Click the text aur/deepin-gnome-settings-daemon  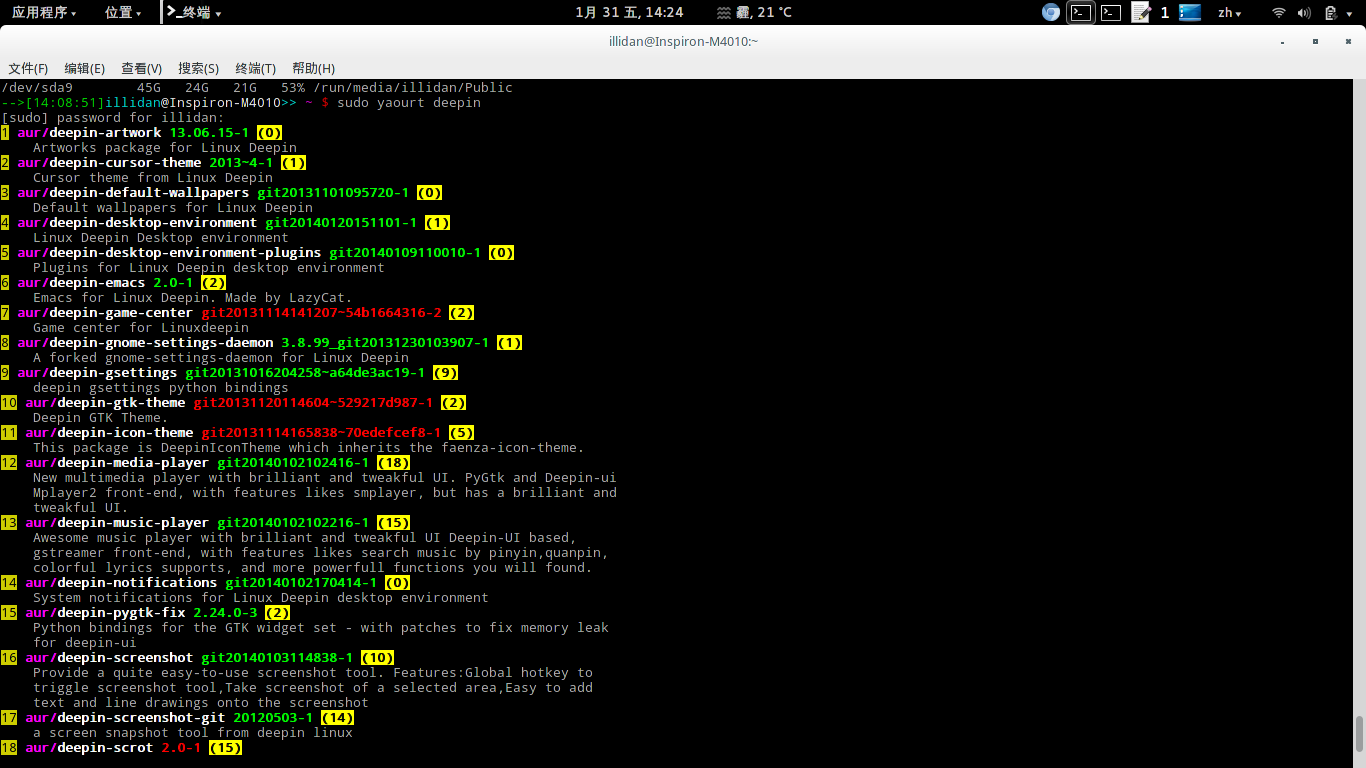(145, 342)
